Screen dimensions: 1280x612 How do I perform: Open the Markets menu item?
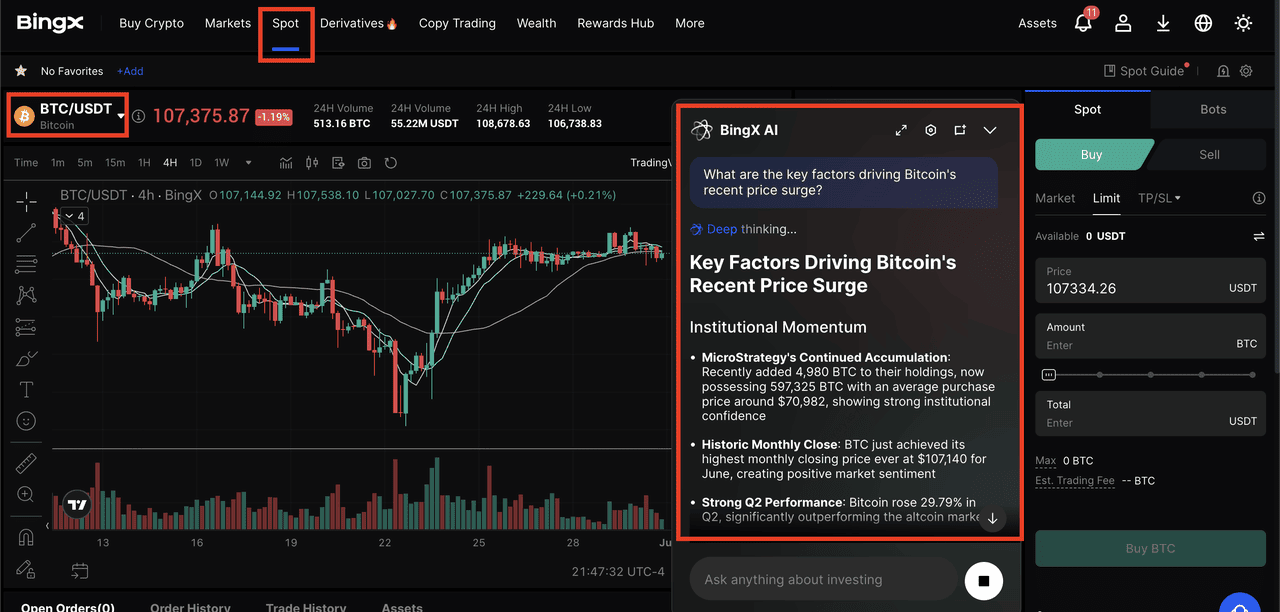pos(228,23)
